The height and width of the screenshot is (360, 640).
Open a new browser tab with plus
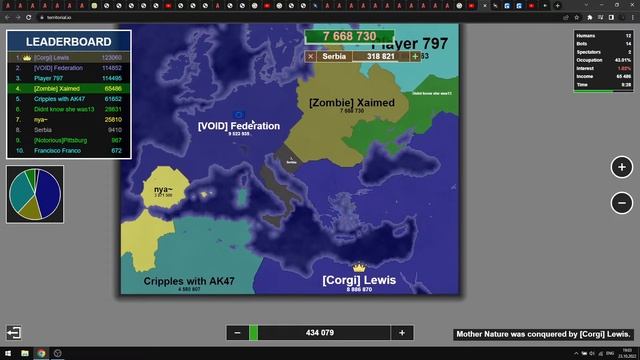[x=558, y=6]
